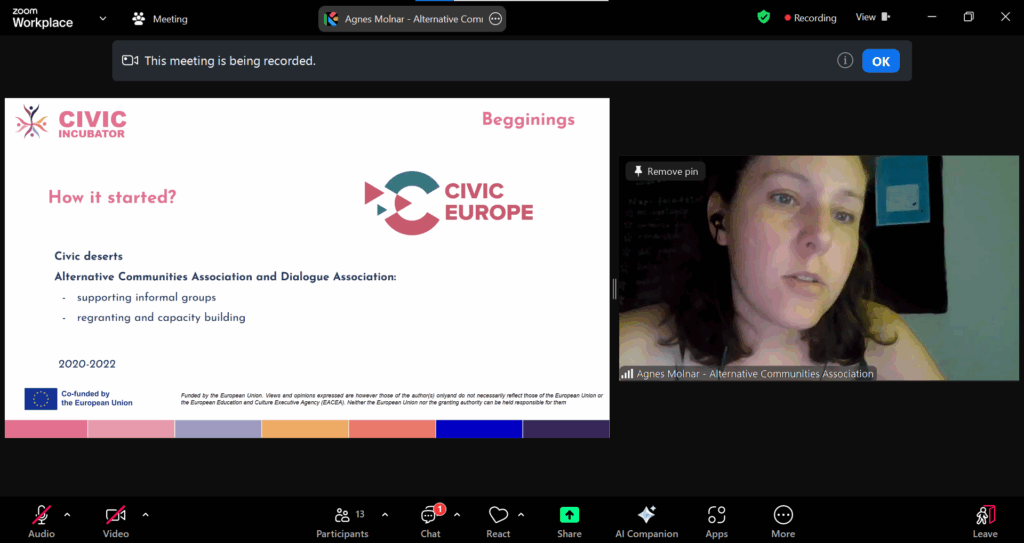Open the Participants panel
Image resolution: width=1024 pixels, height=543 pixels.
click(x=342, y=520)
